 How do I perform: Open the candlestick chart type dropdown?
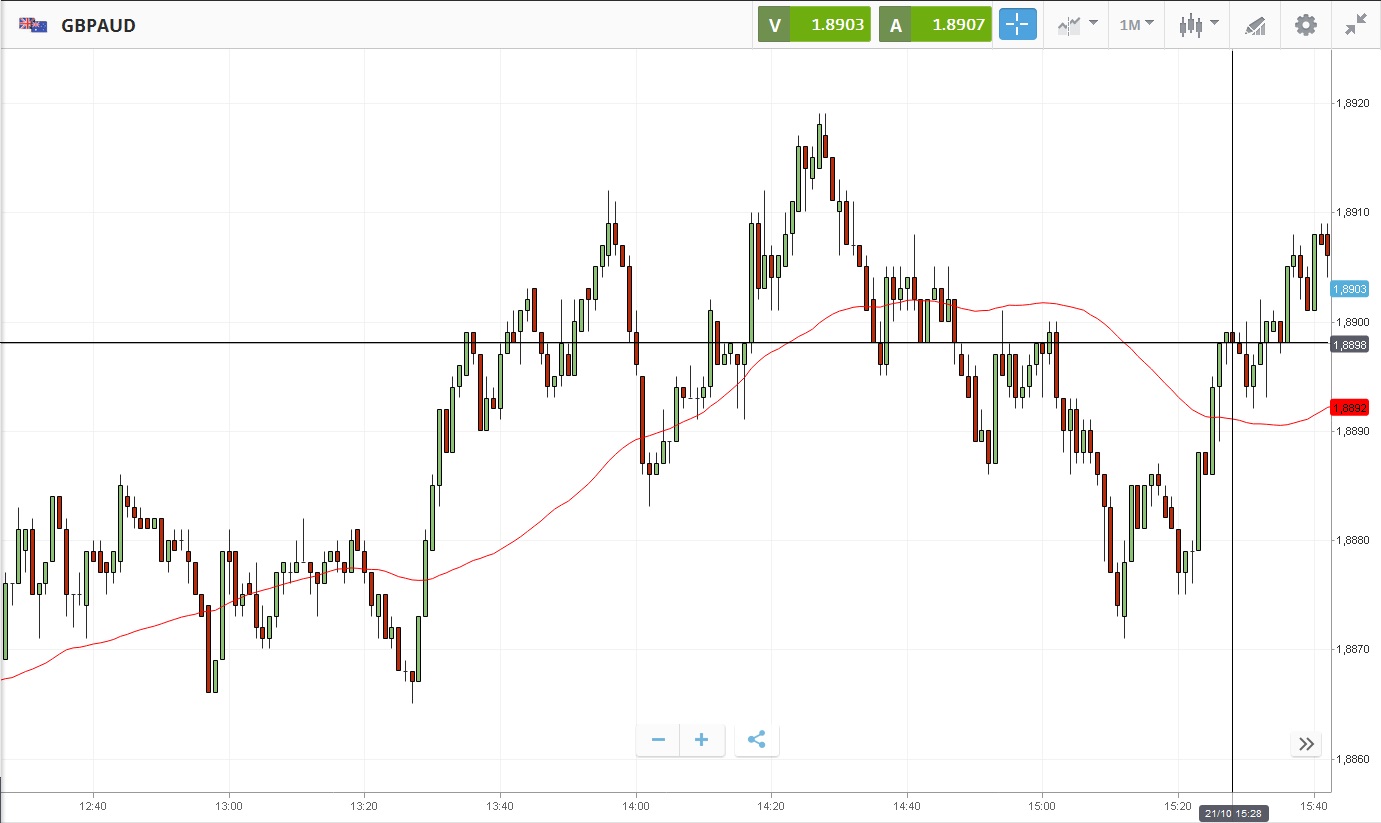(x=1198, y=25)
